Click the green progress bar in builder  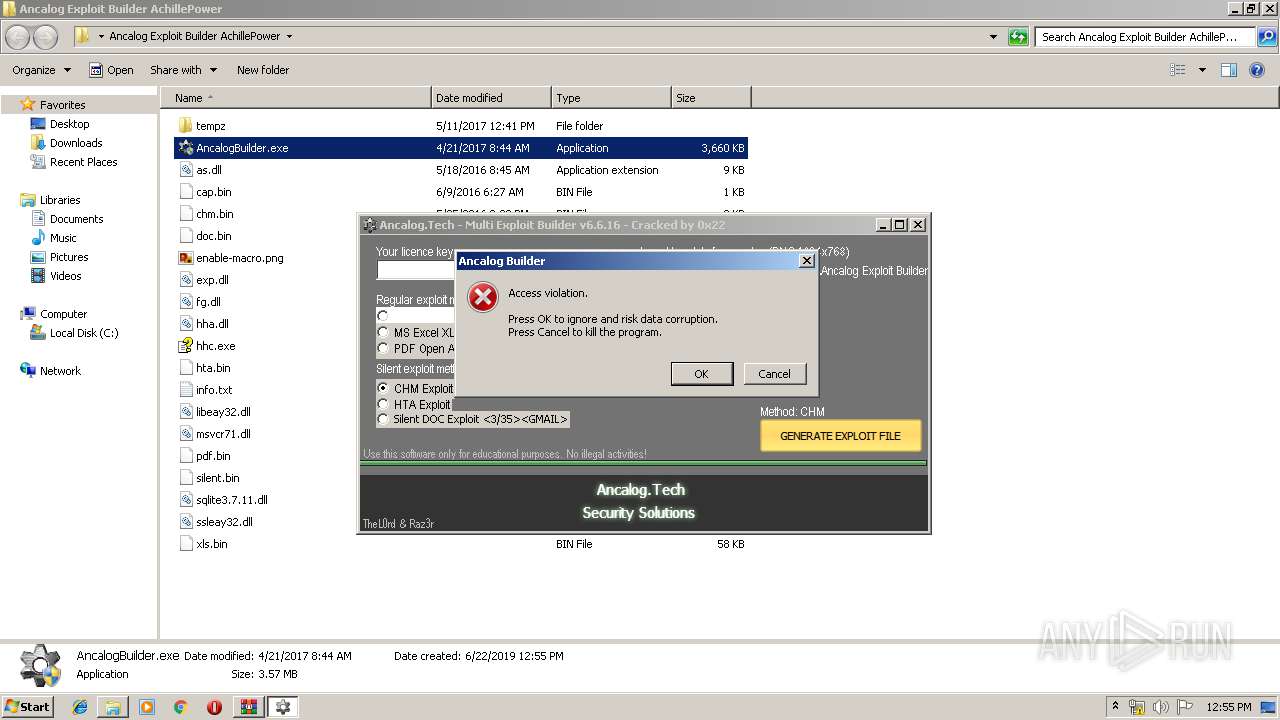tap(644, 463)
